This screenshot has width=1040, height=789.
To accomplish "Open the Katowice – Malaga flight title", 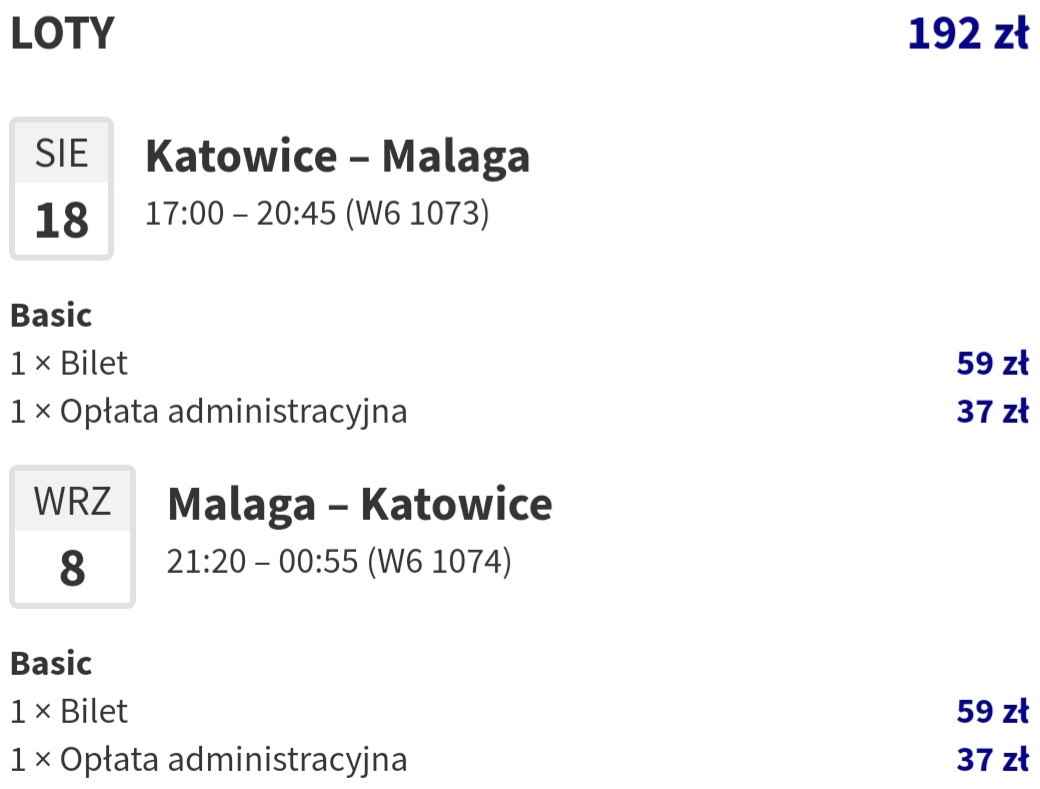I will pyautogui.click(x=338, y=156).
